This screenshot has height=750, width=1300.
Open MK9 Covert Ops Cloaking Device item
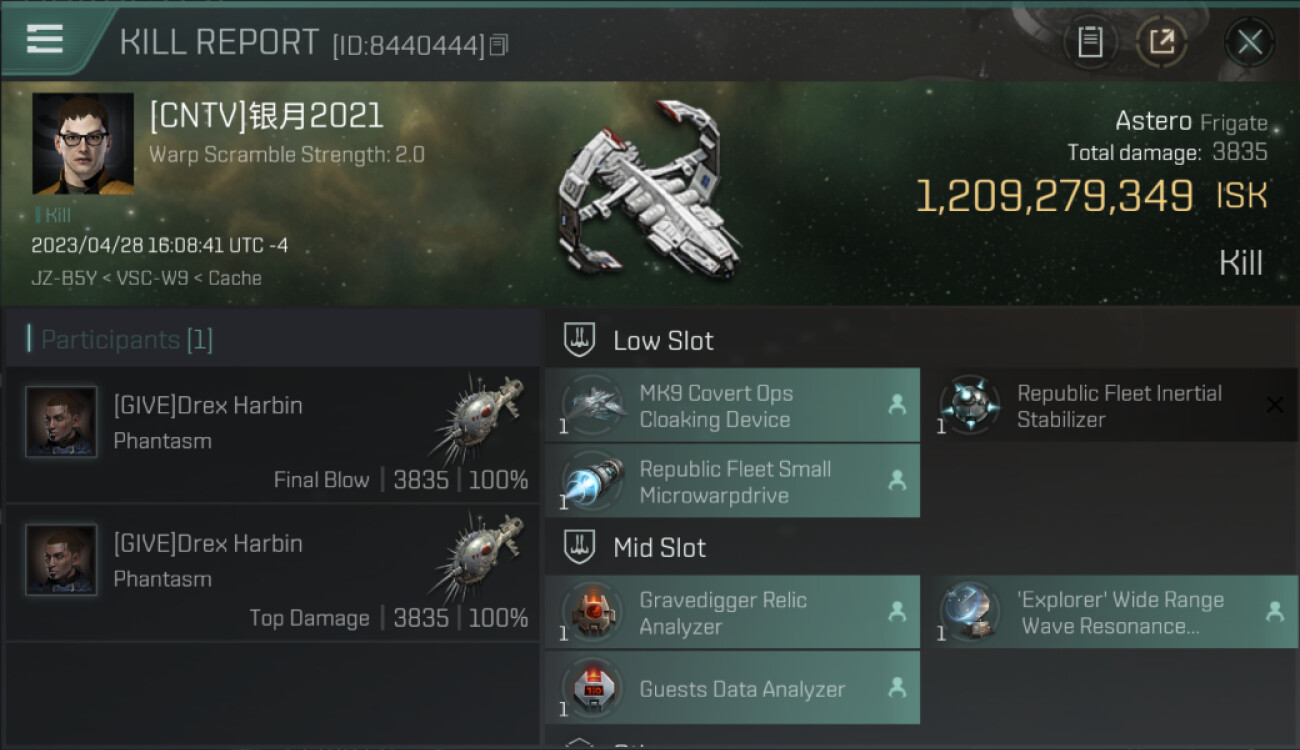tap(732, 406)
